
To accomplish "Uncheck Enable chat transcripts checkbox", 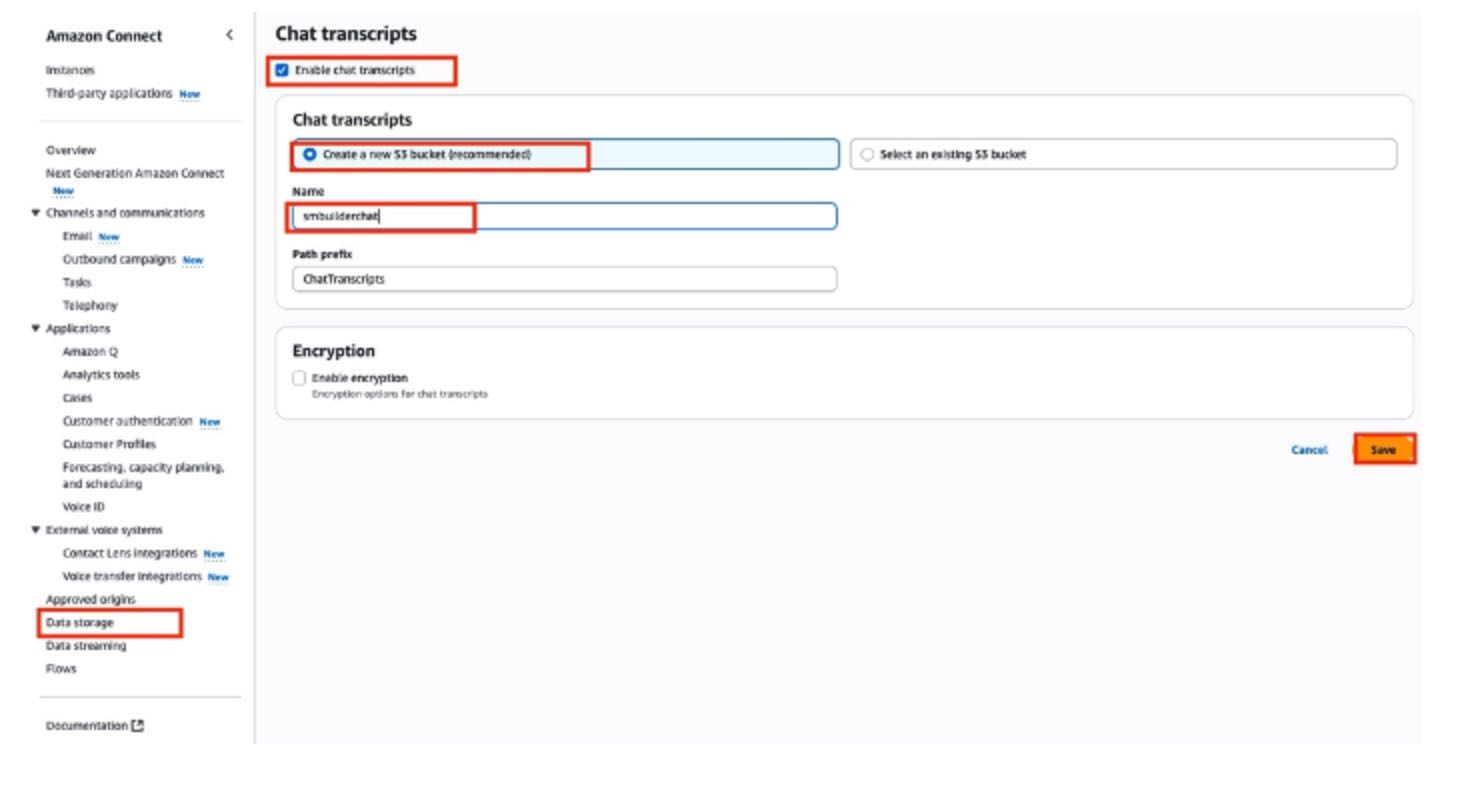I will pyautogui.click(x=282, y=70).
